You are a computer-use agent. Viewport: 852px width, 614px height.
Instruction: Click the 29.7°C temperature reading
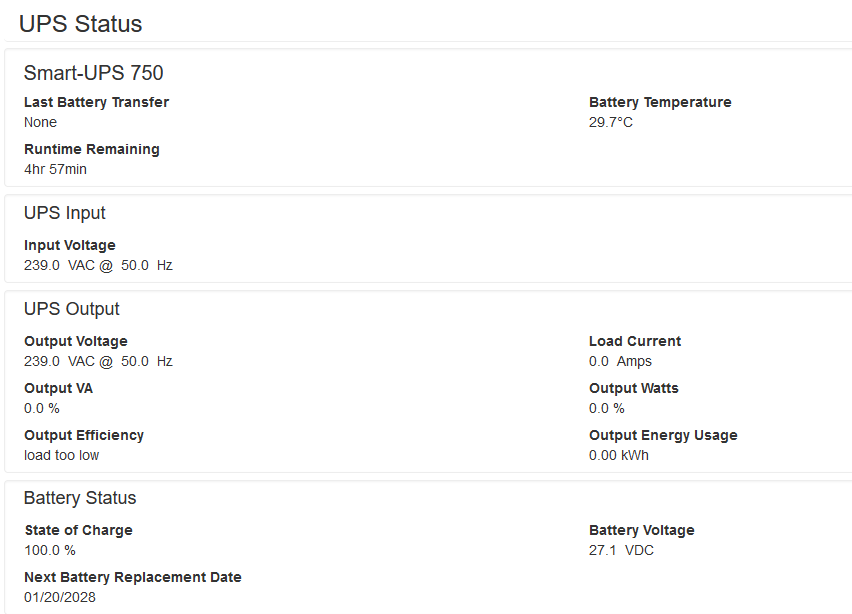point(611,122)
